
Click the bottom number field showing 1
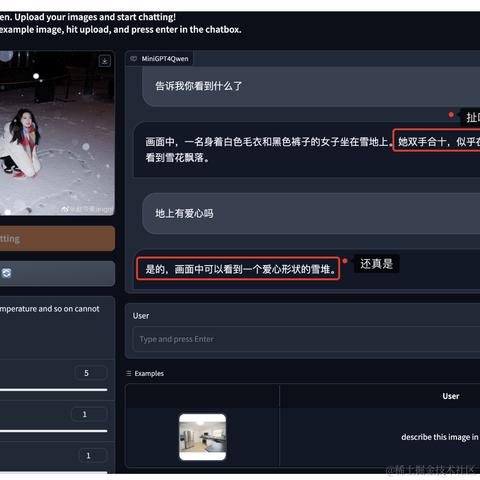(93, 456)
